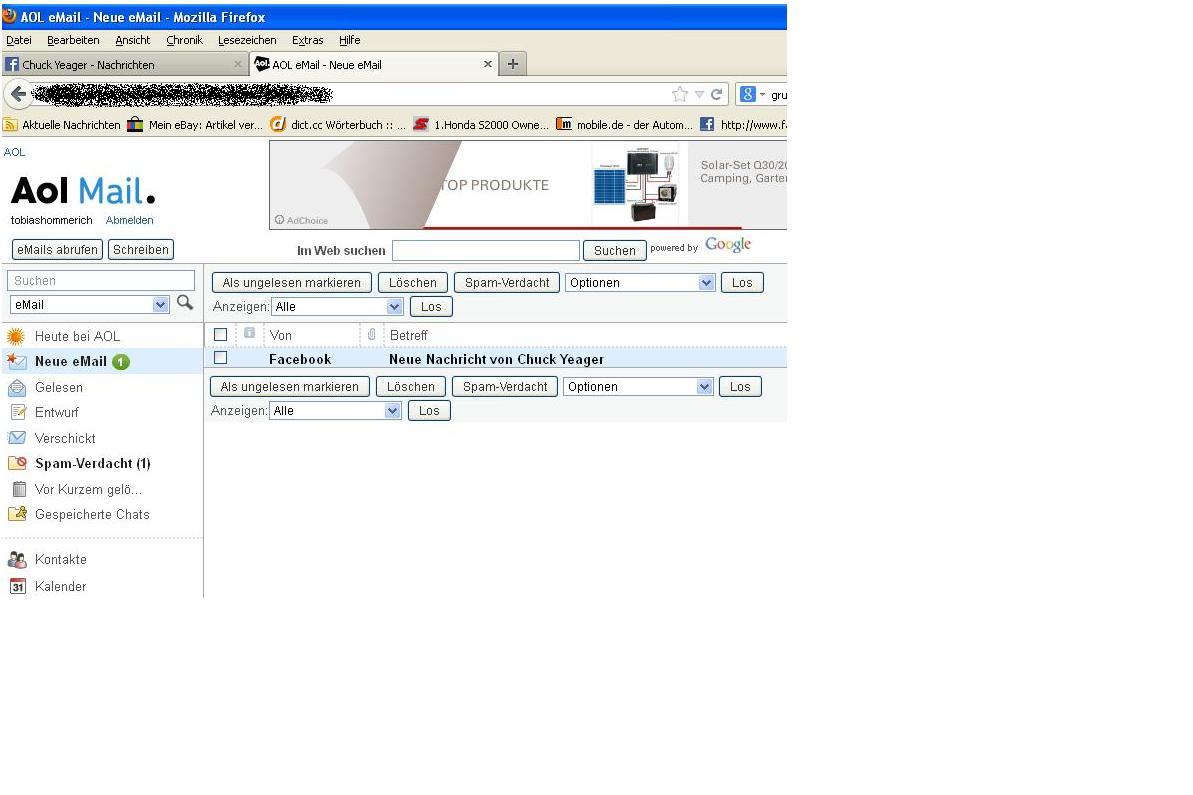Switch to Chuck Yeager - Nachrichten tab
Viewport: 1193px width, 795px height.
pos(120,65)
